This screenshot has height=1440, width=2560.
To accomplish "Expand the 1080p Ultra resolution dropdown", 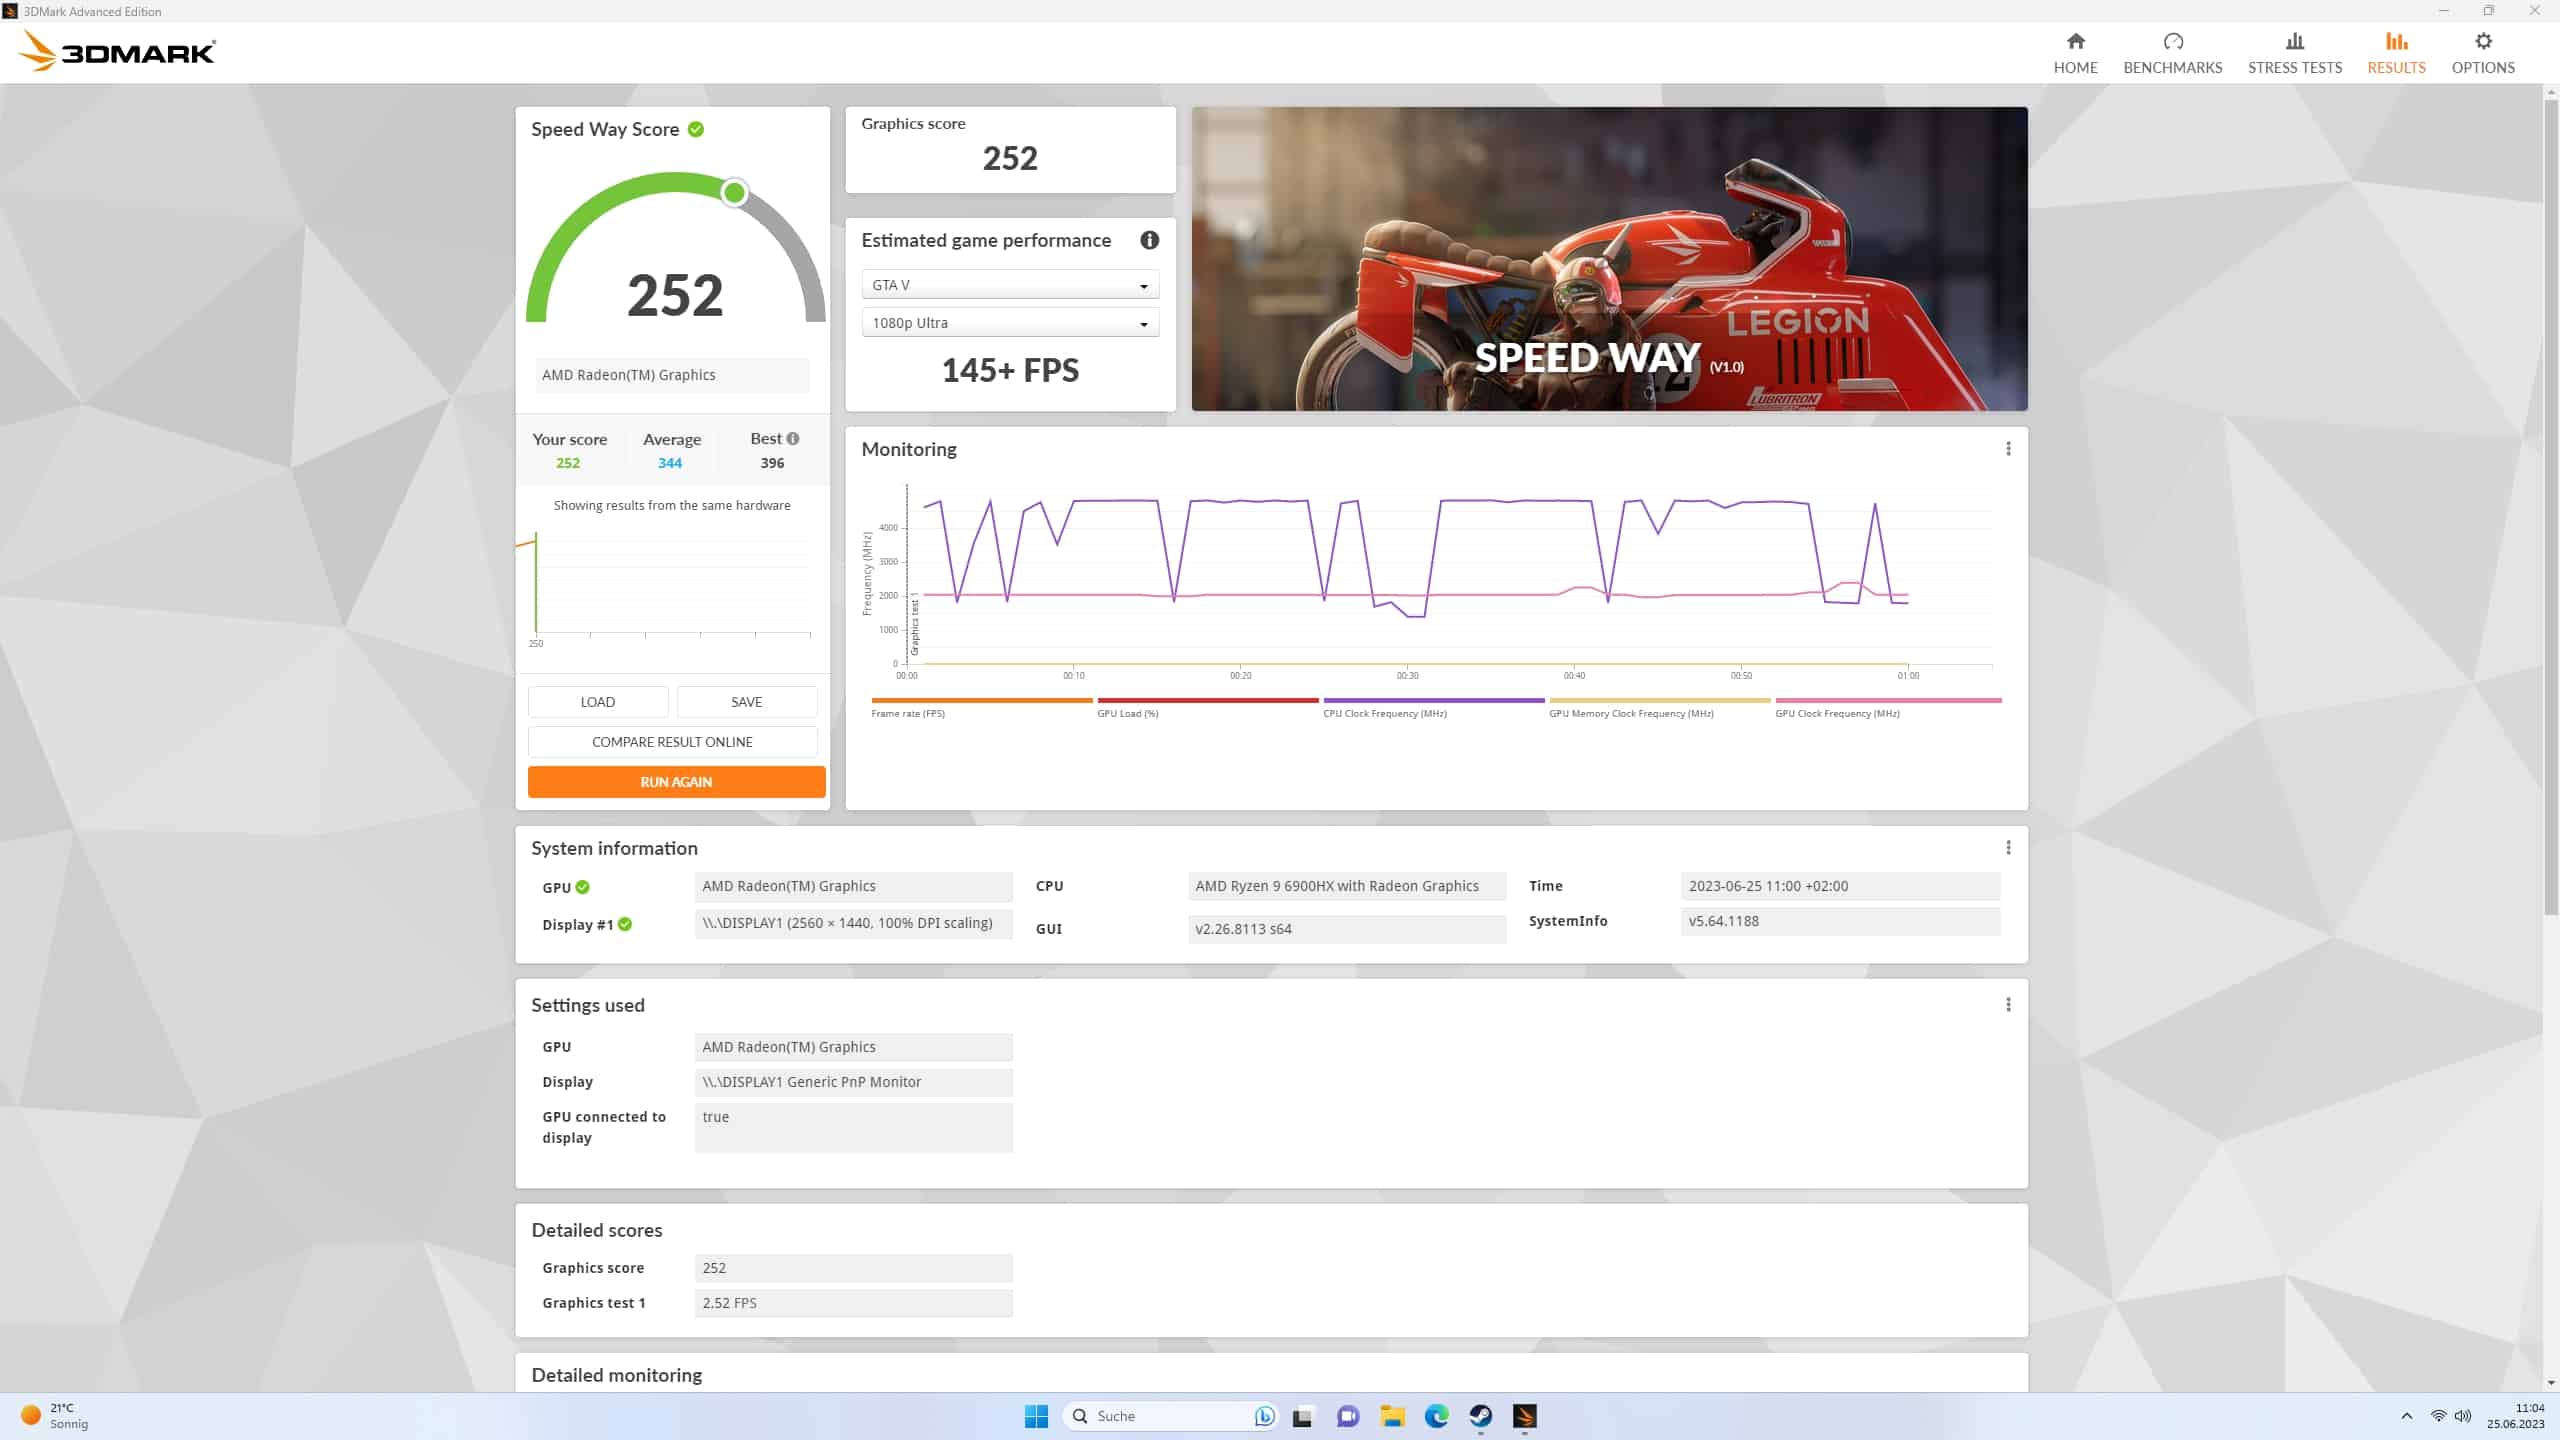I will pos(1009,323).
